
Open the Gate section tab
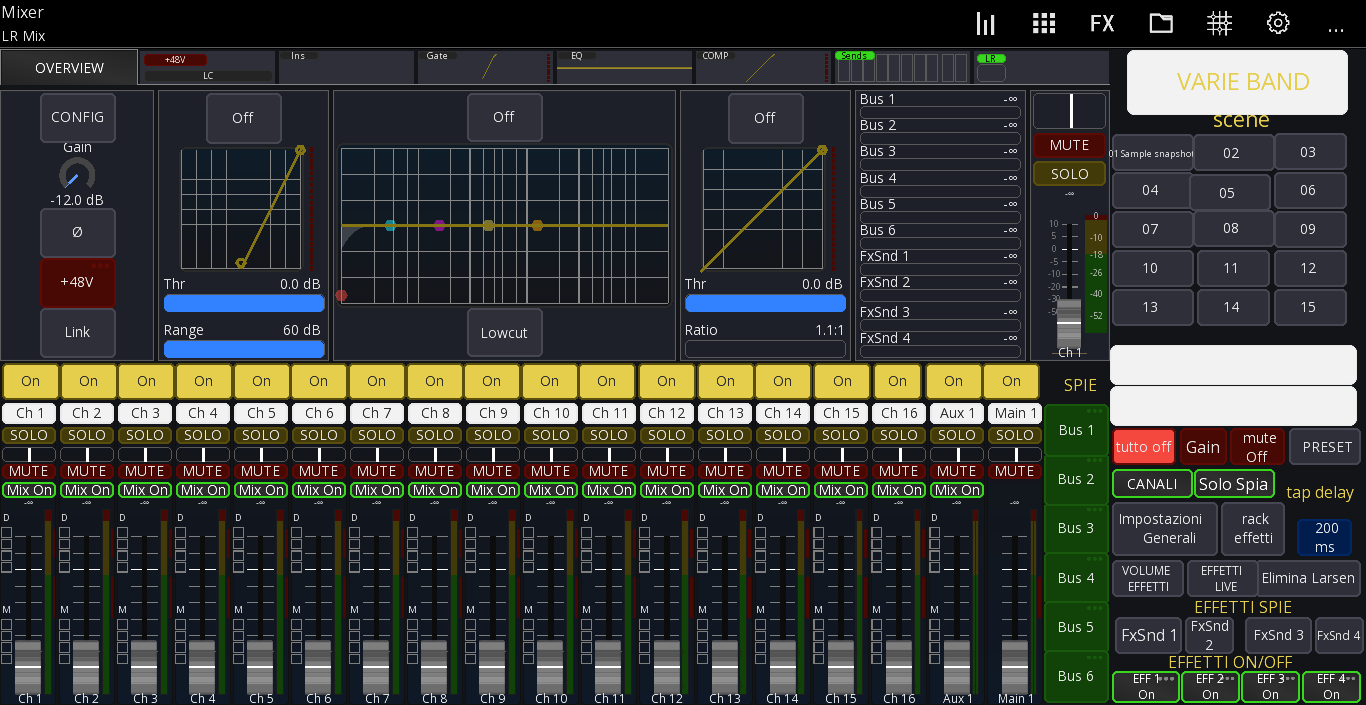[x=485, y=67]
